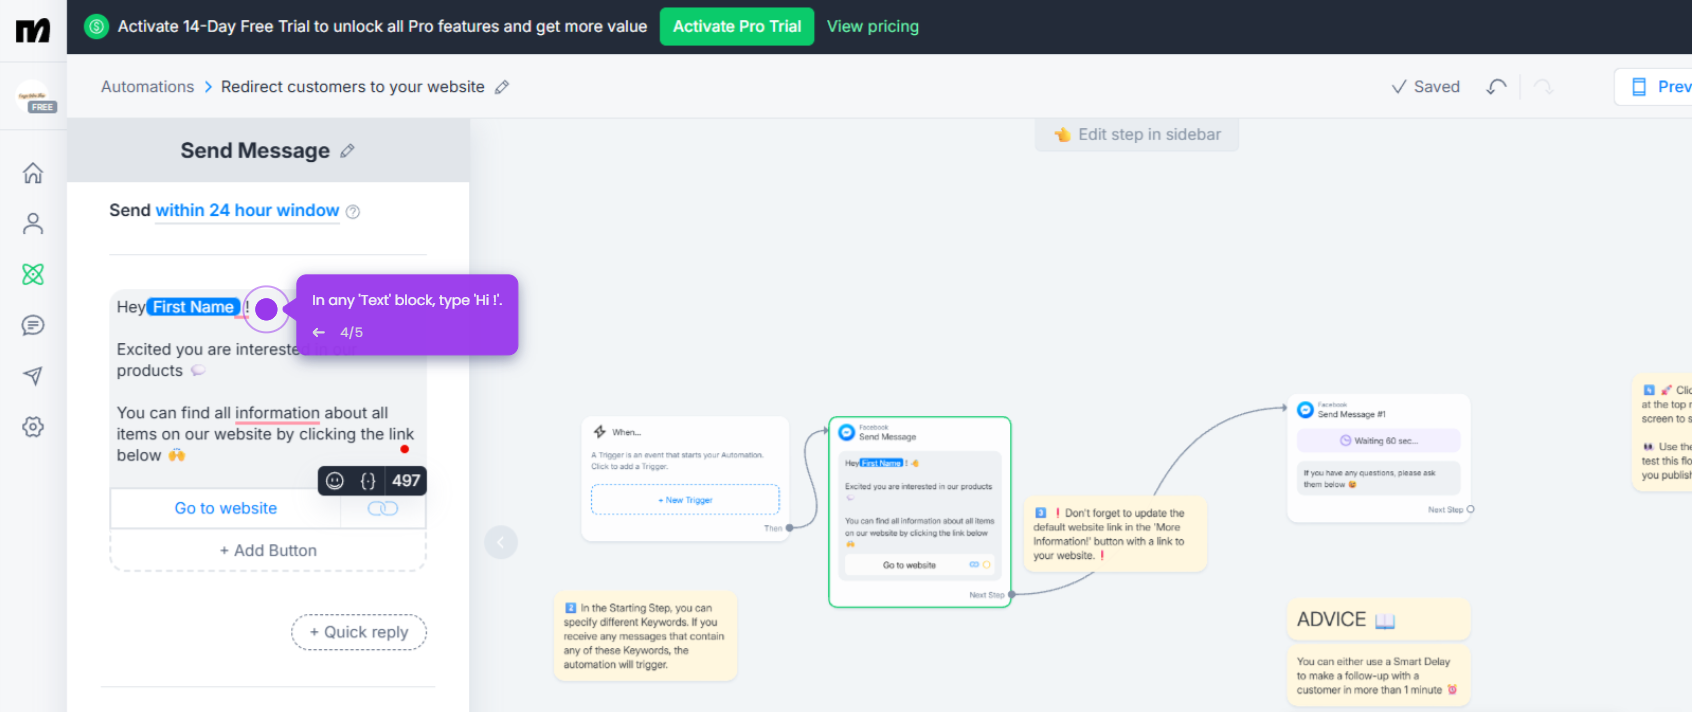This screenshot has height=712, width=1692.
Task: Open emoji picker in text block toolbar
Action: pyautogui.click(x=335, y=481)
